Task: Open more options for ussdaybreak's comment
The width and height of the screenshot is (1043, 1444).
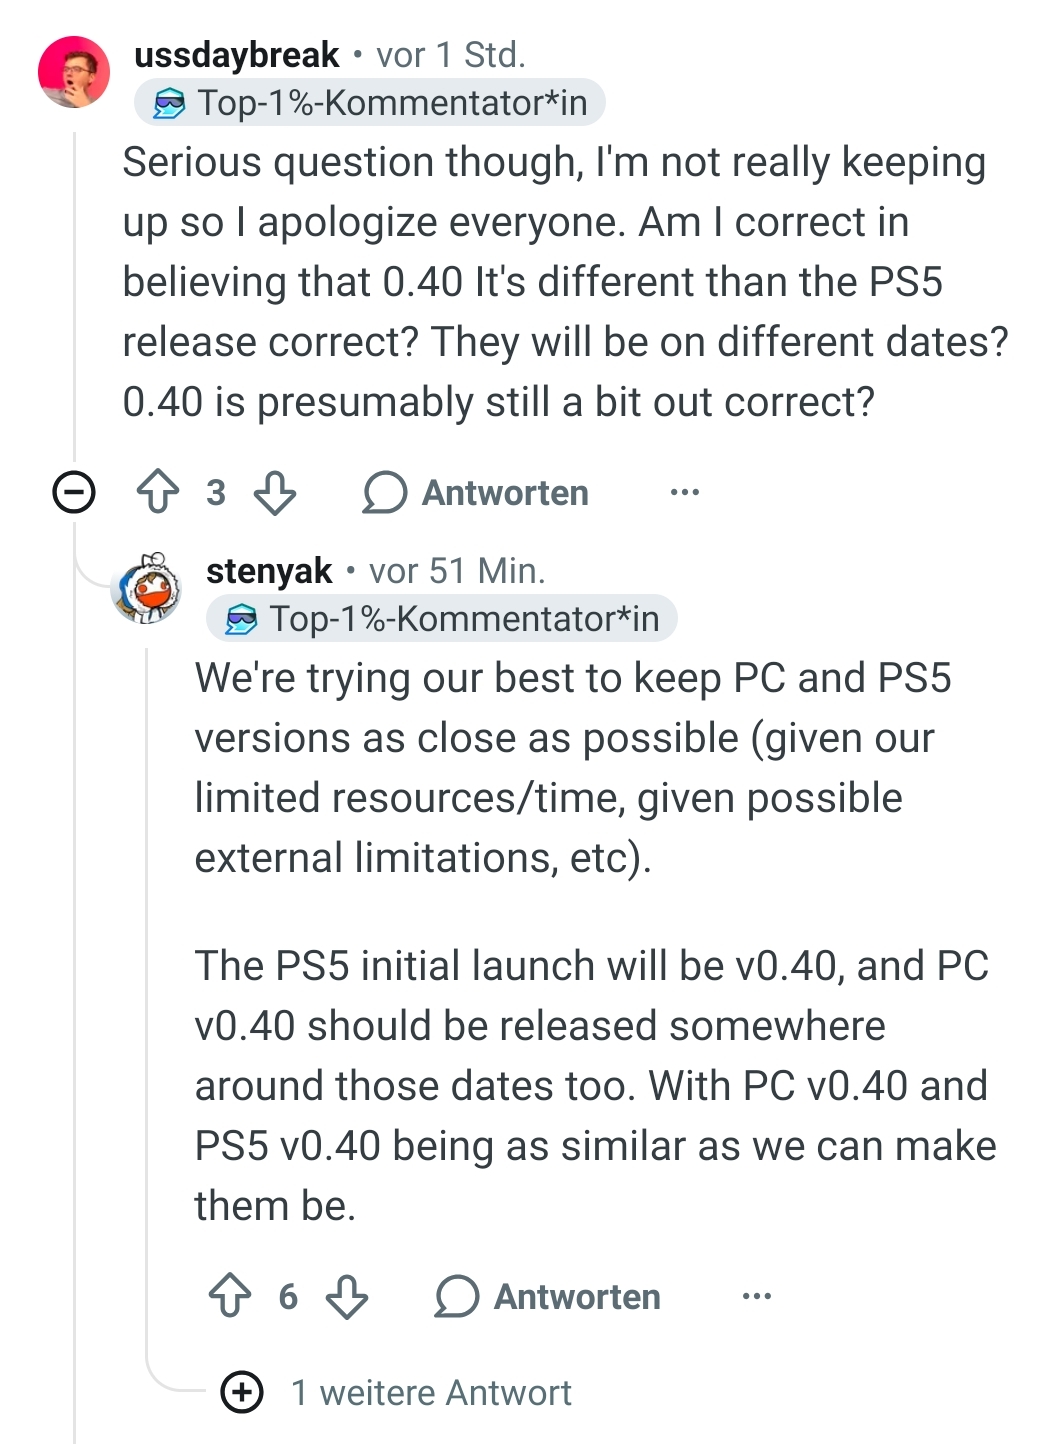Action: click(685, 493)
